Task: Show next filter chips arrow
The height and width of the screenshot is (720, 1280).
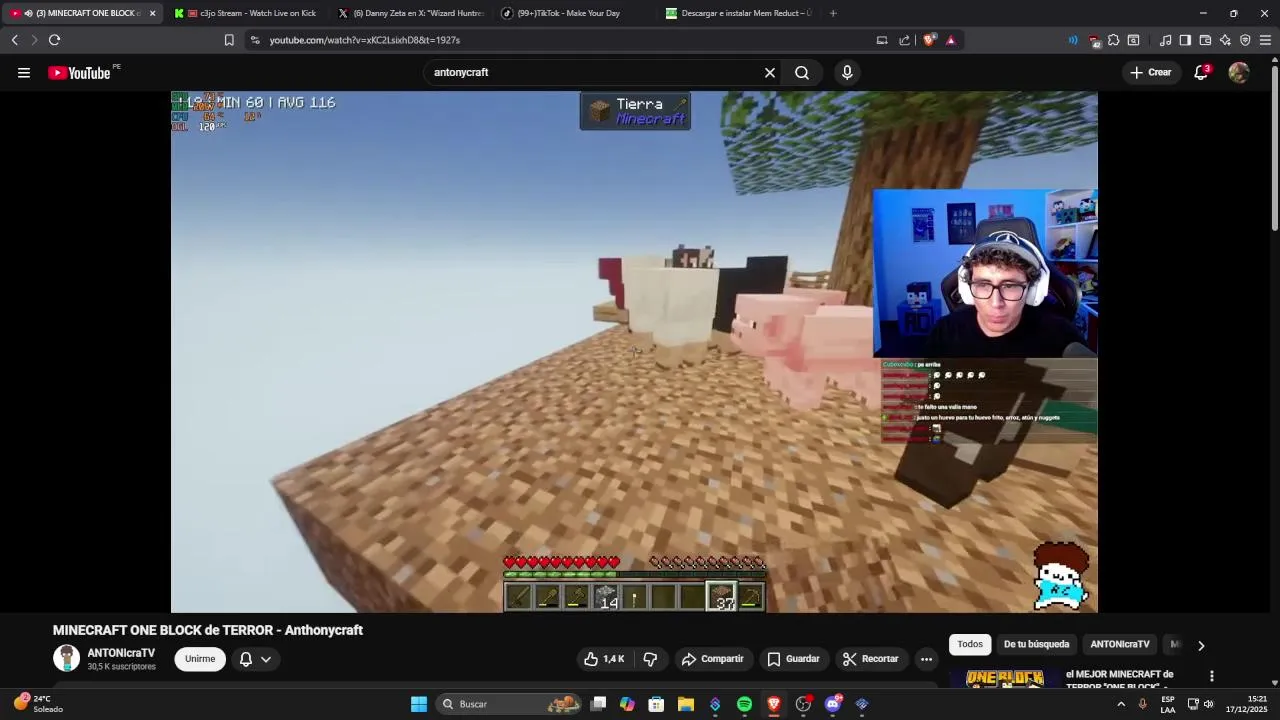Action: (x=1201, y=645)
